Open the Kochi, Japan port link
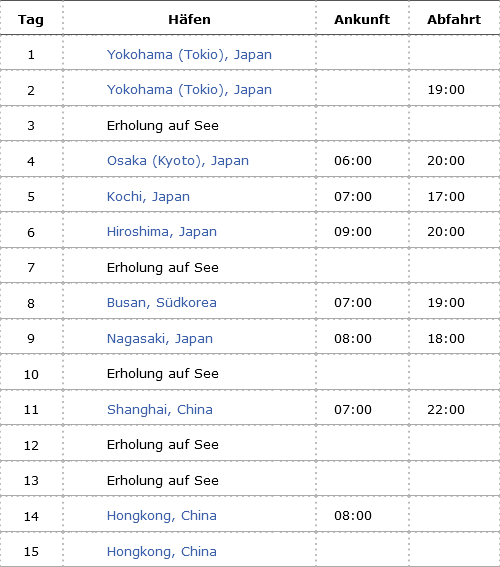 point(148,196)
